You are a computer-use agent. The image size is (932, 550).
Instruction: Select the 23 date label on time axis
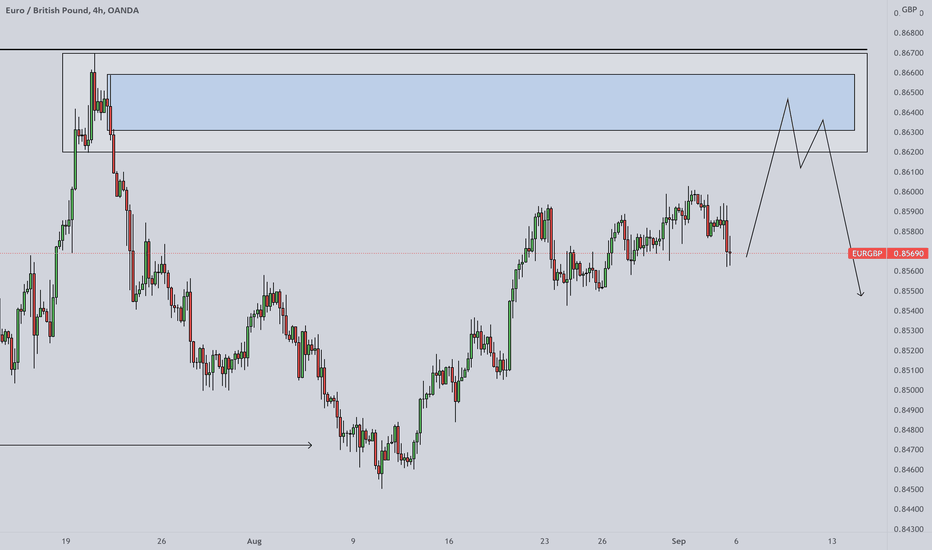(x=544, y=541)
